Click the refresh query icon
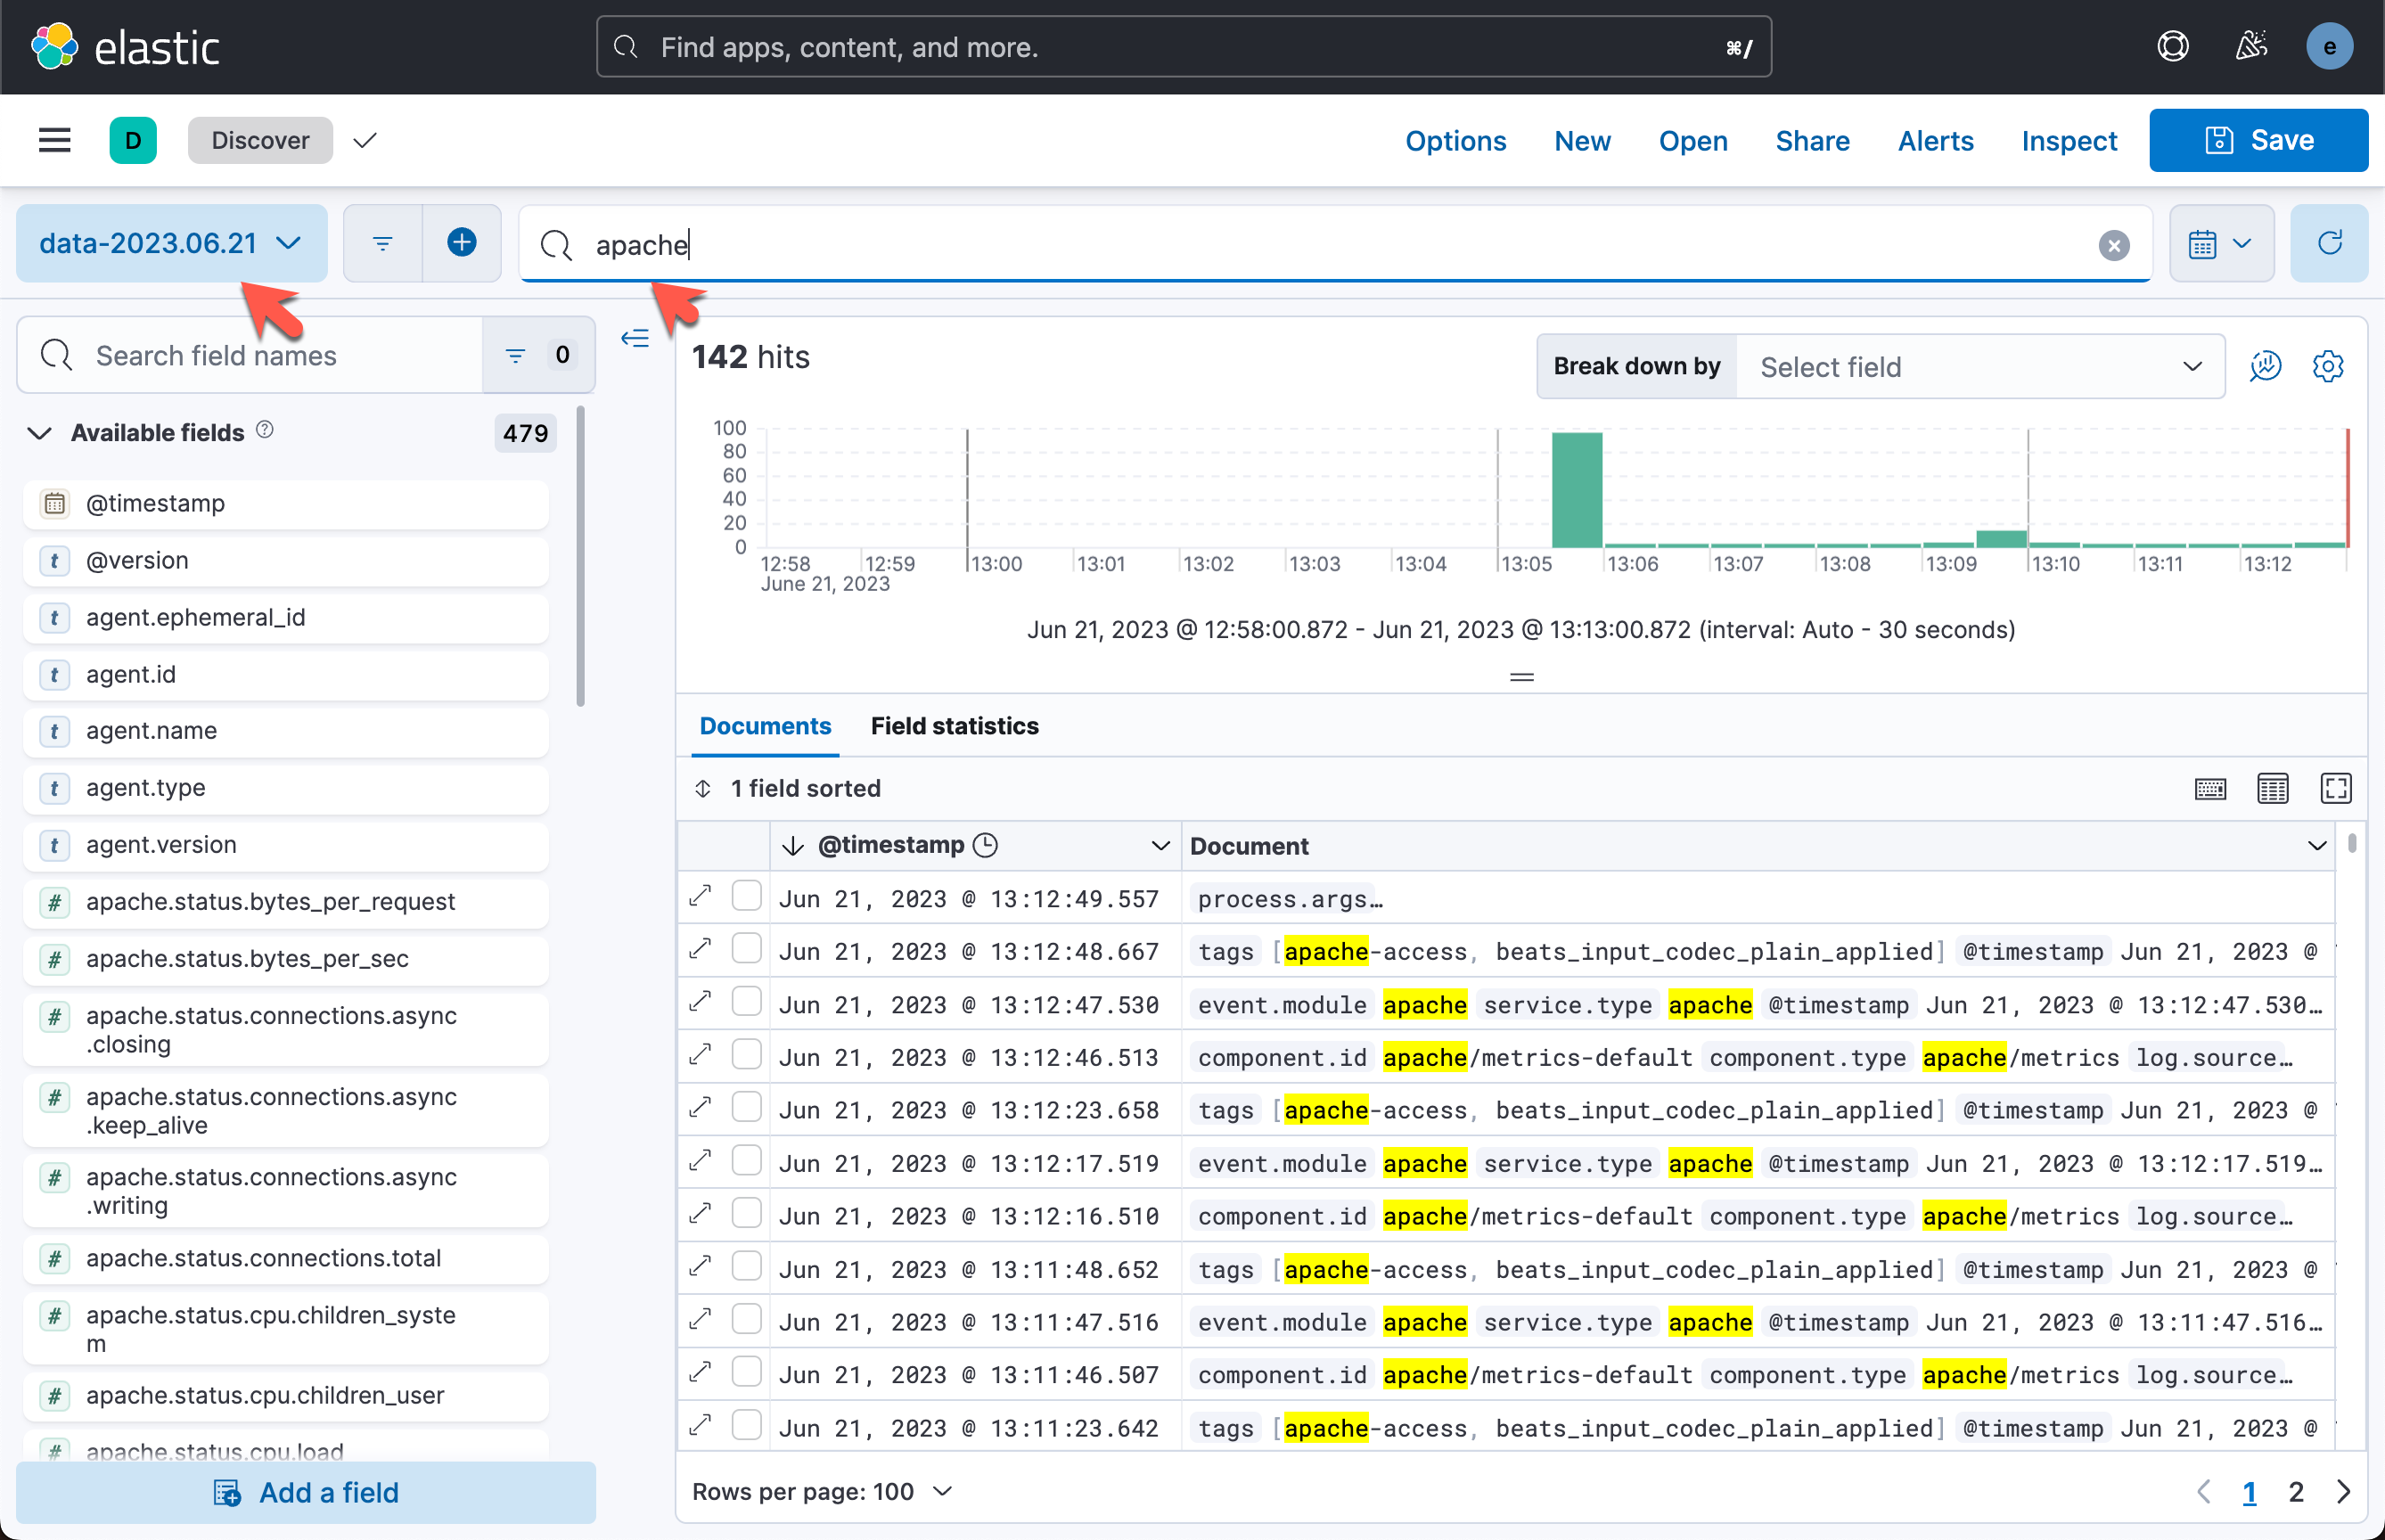Screen dimensions: 2385x1540 point(2328,244)
